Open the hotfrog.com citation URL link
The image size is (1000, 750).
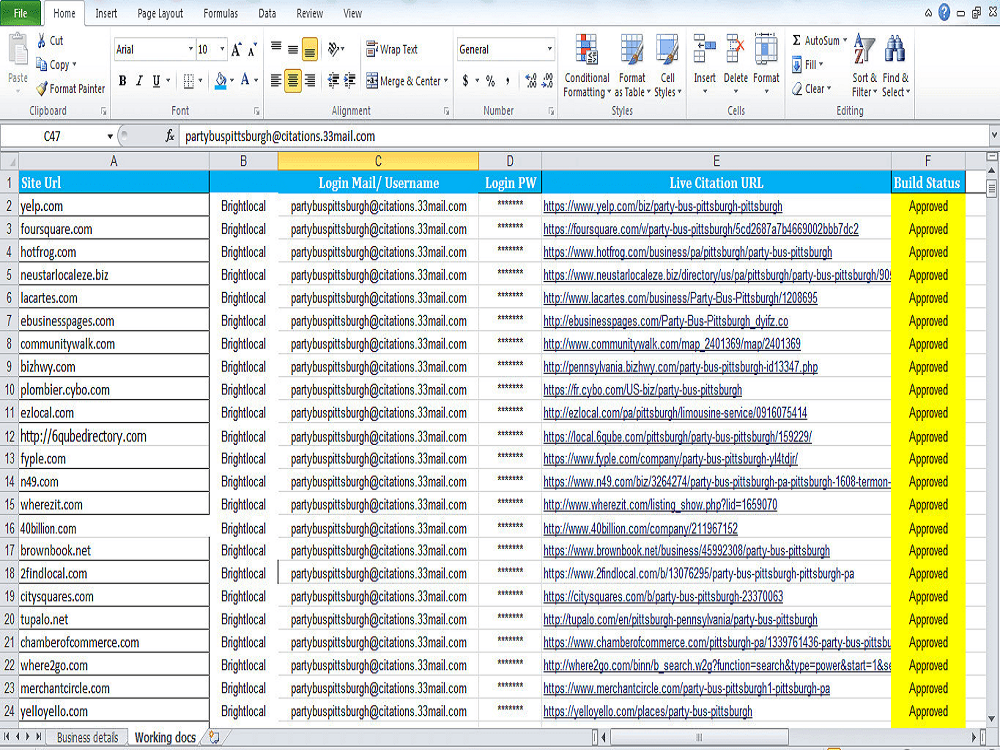(688, 252)
